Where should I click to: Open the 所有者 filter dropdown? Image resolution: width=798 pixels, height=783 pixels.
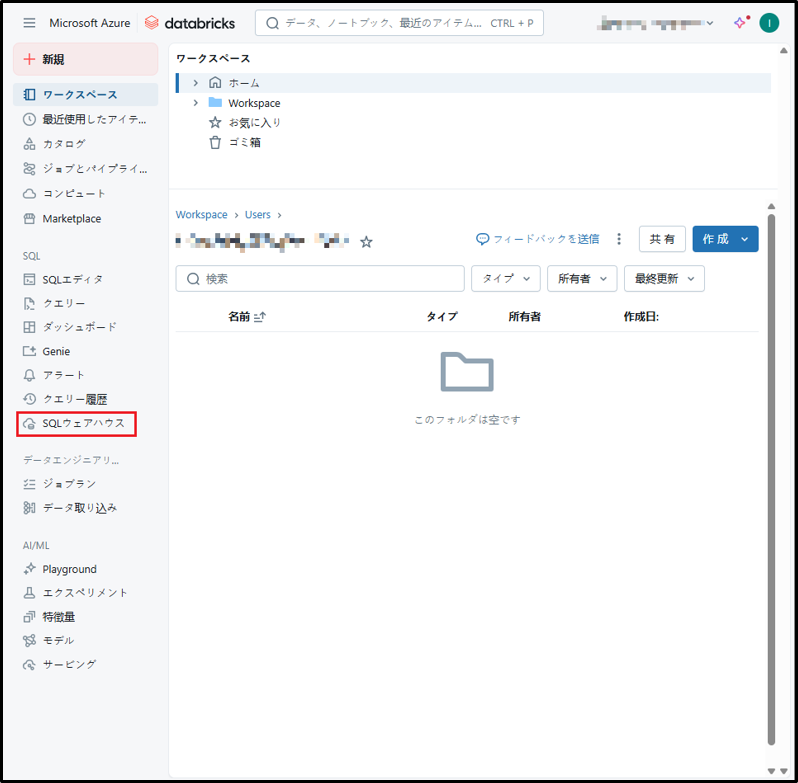(582, 278)
